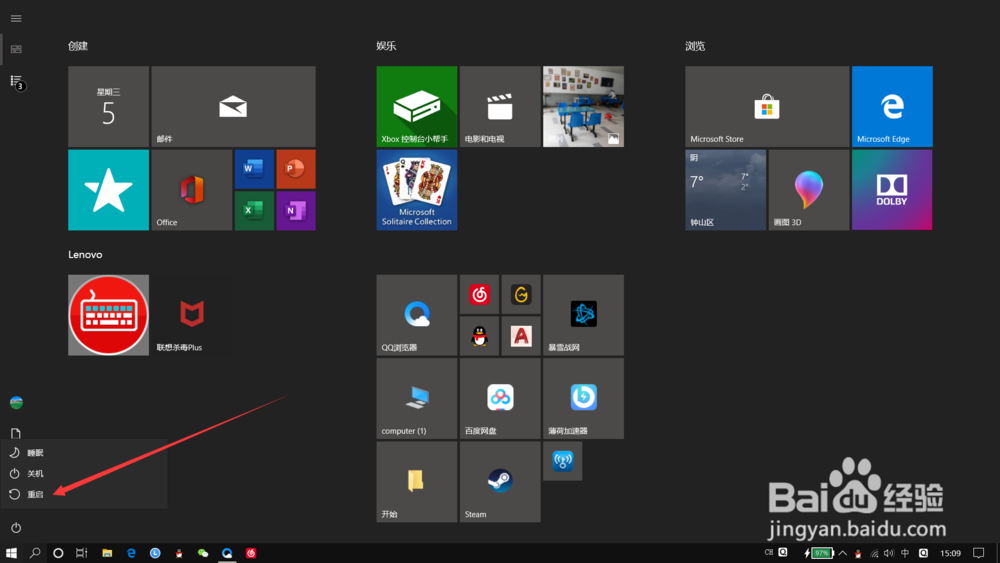Open NetEase Cloud Music from the taskbar
This screenshot has height=563, width=1000.
pos(251,553)
